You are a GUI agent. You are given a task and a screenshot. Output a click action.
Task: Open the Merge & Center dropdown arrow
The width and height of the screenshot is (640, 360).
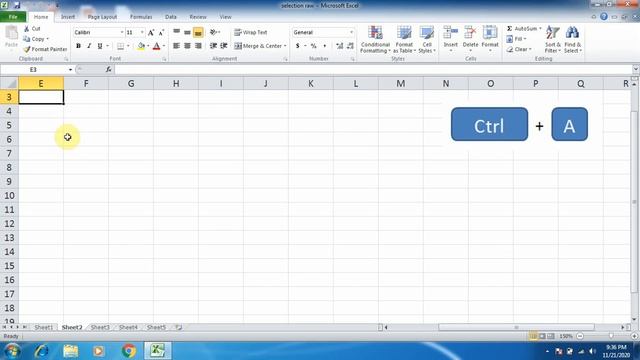tap(285, 46)
